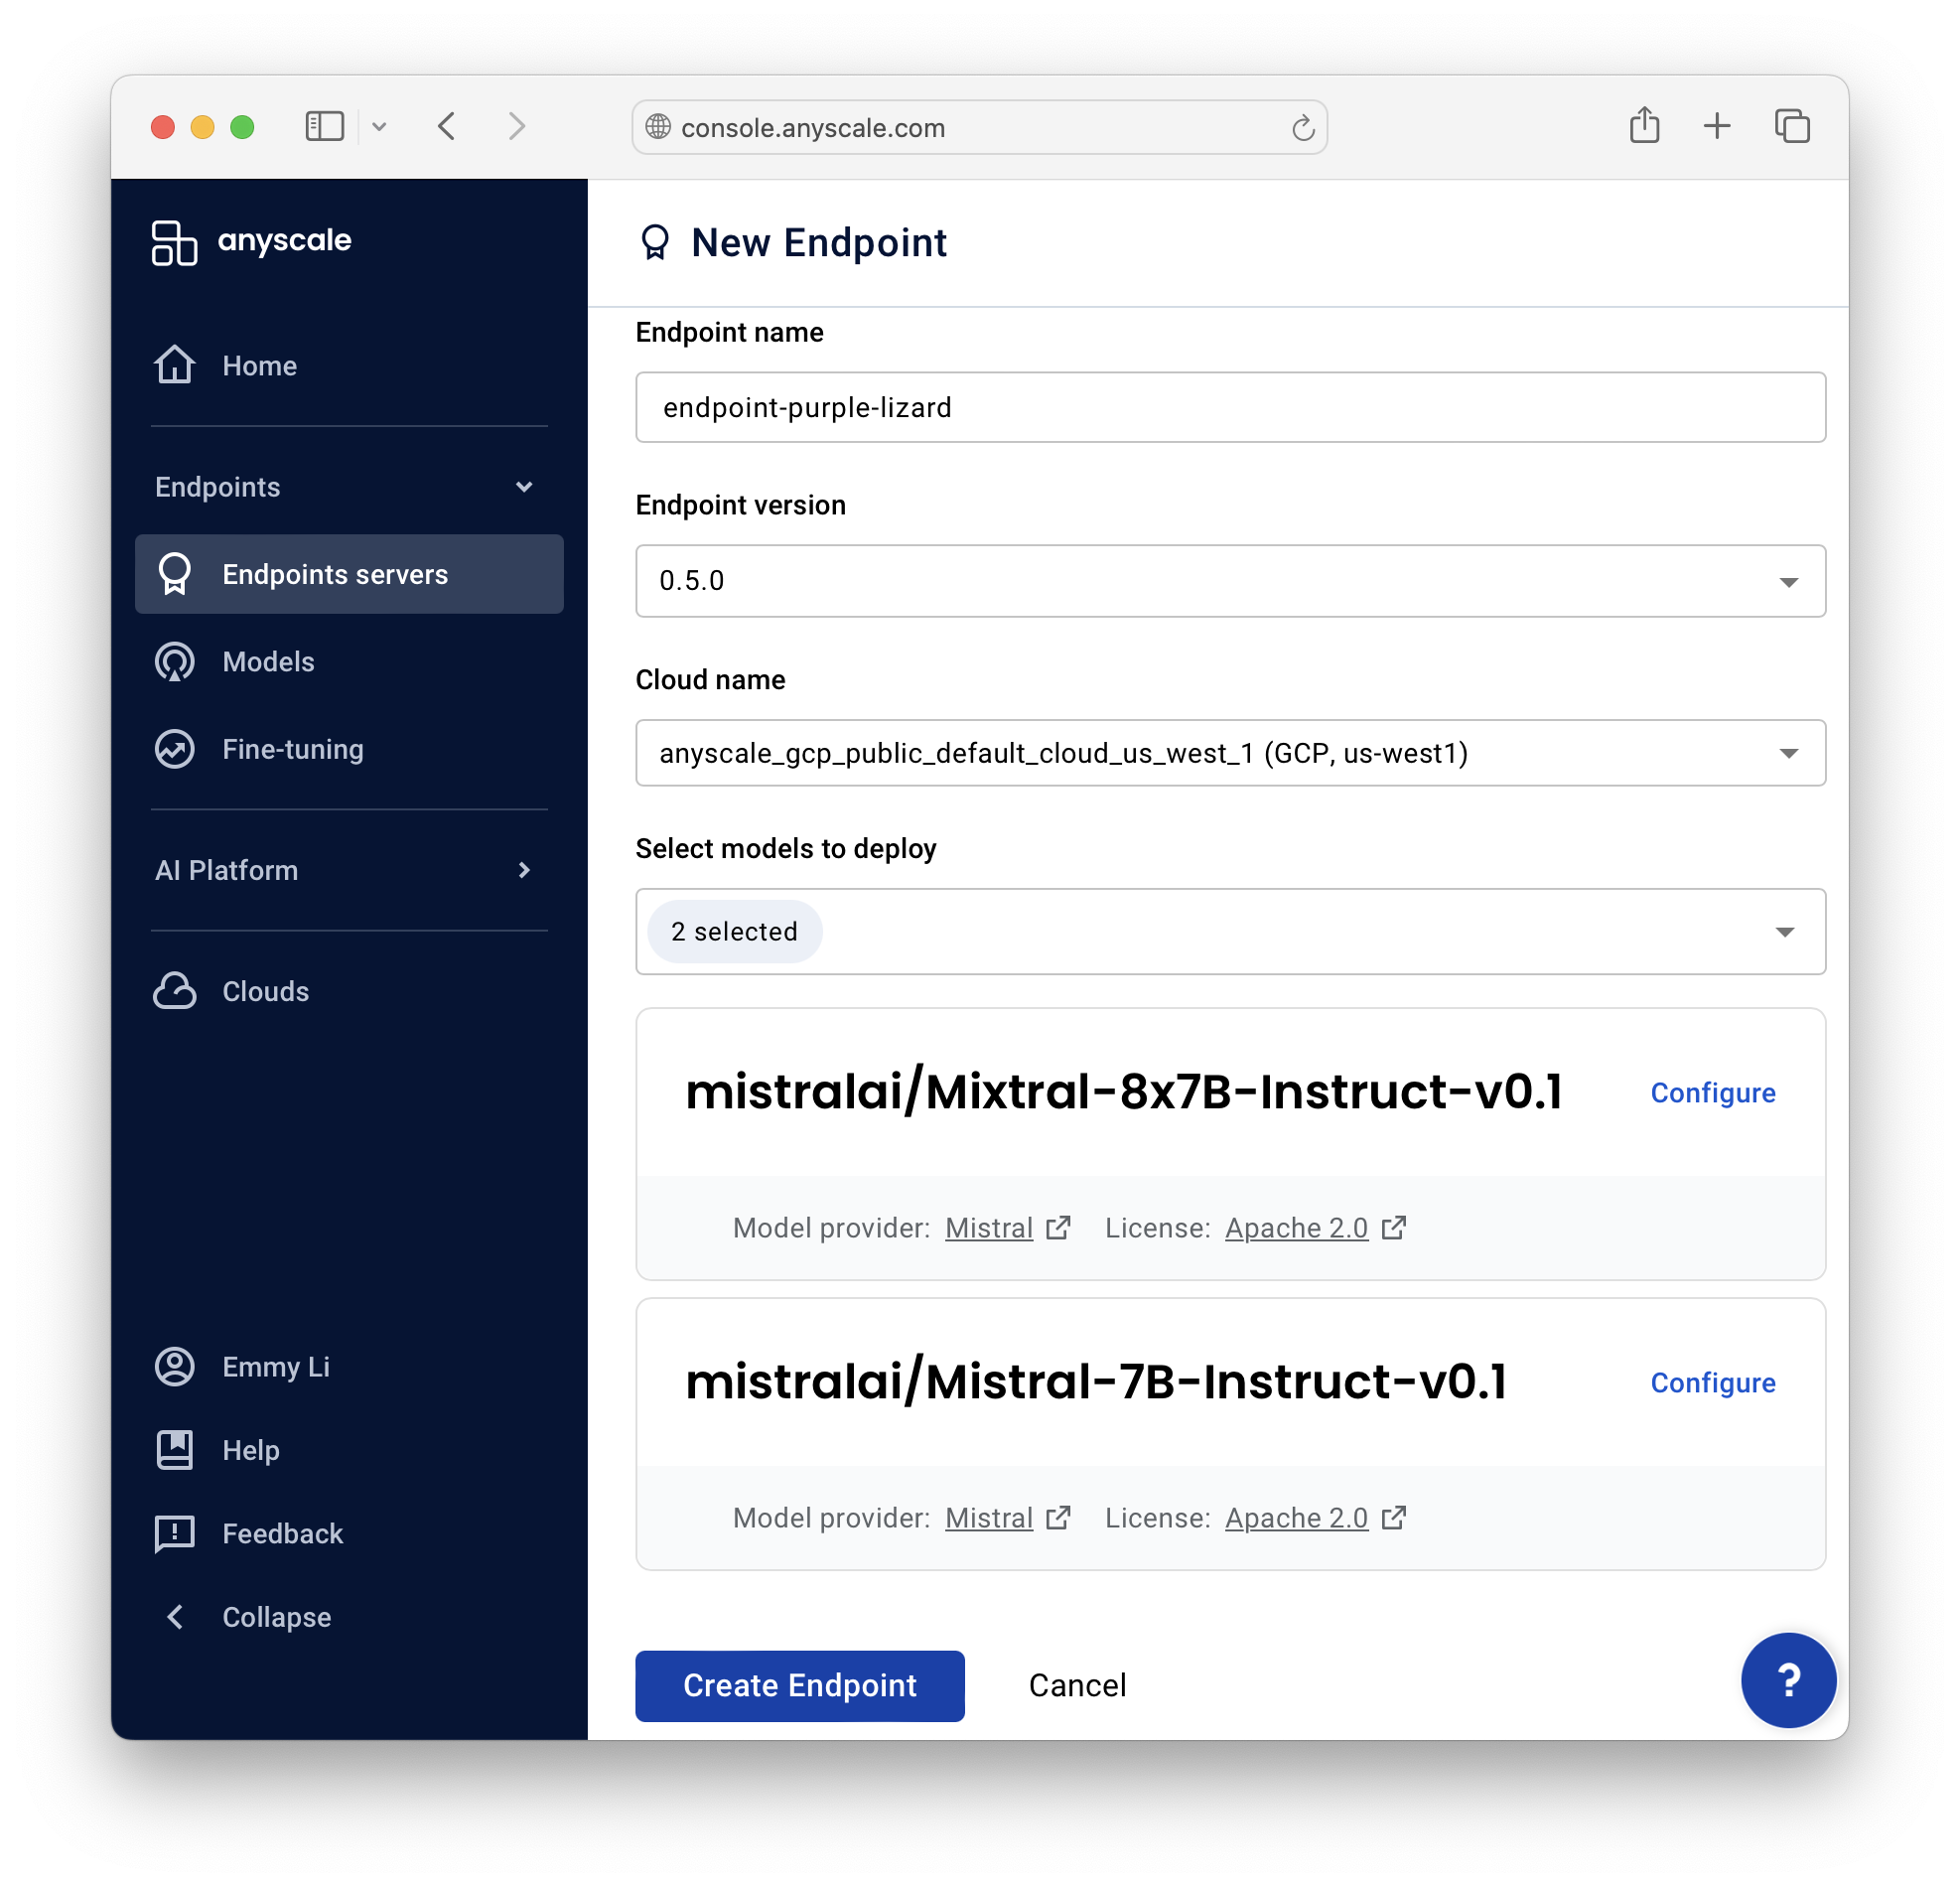Screen dimensions: 1960x1887
Task: Click the Create Endpoint button
Action: [800, 1686]
